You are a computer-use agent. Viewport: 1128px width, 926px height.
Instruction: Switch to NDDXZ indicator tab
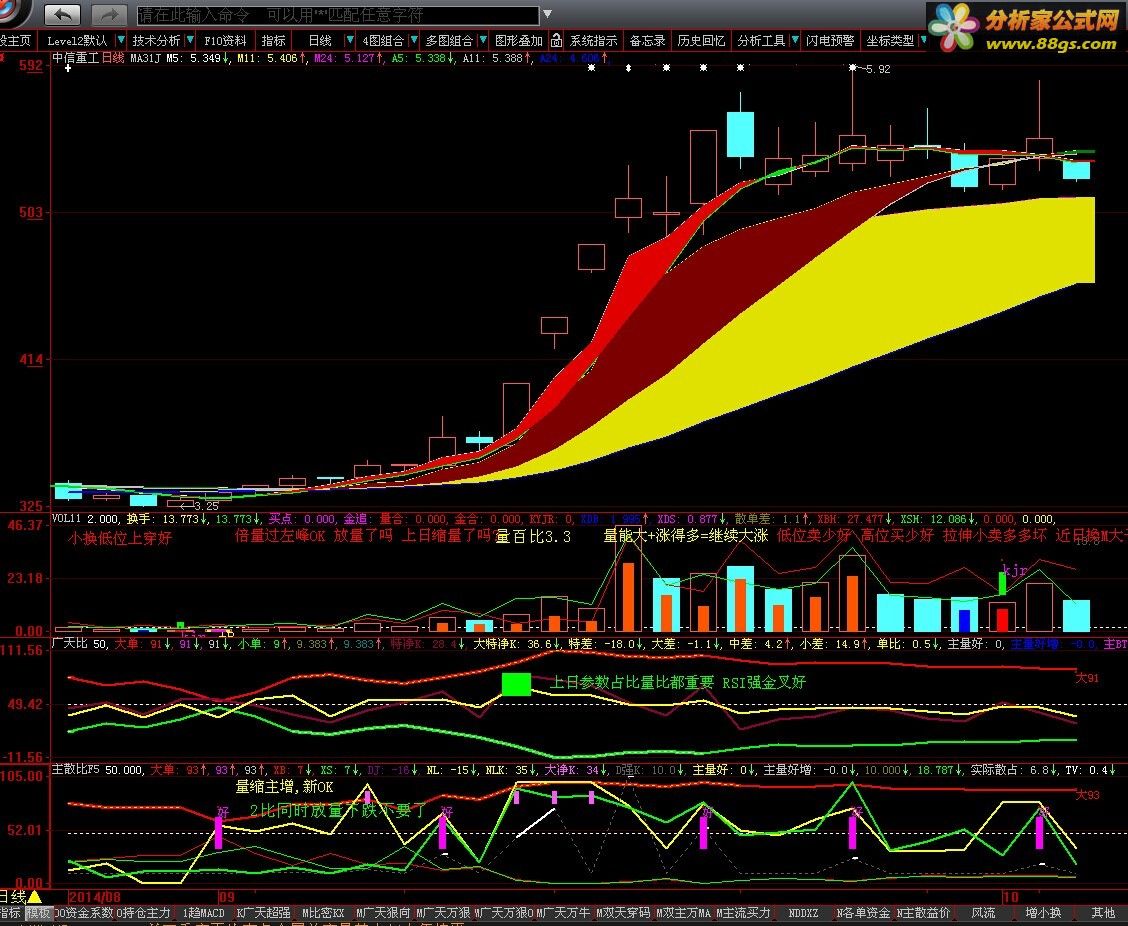(803, 912)
